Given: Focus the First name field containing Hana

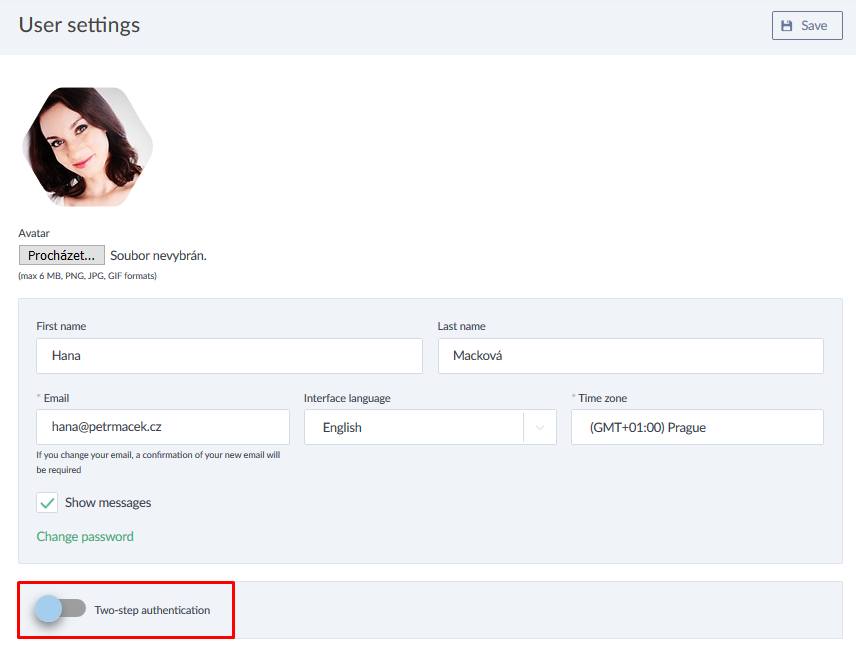Looking at the screenshot, I should point(229,355).
